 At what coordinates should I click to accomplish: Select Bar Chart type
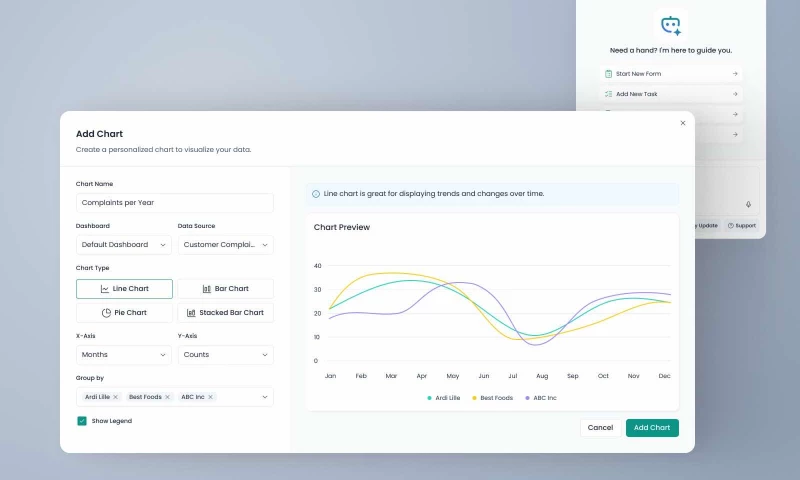click(x=226, y=289)
